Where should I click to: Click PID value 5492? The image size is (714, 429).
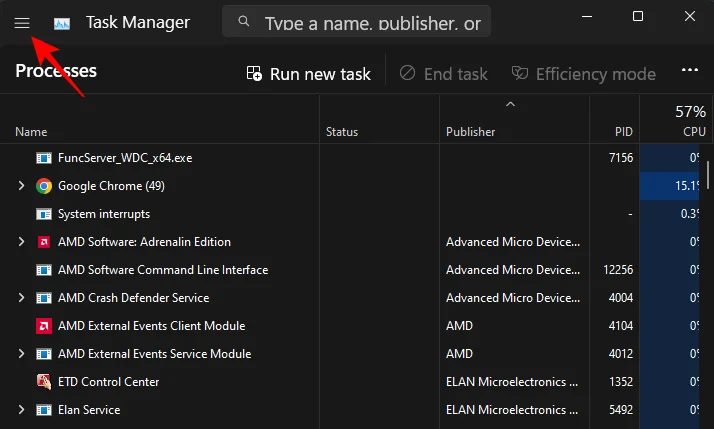pyautogui.click(x=621, y=410)
